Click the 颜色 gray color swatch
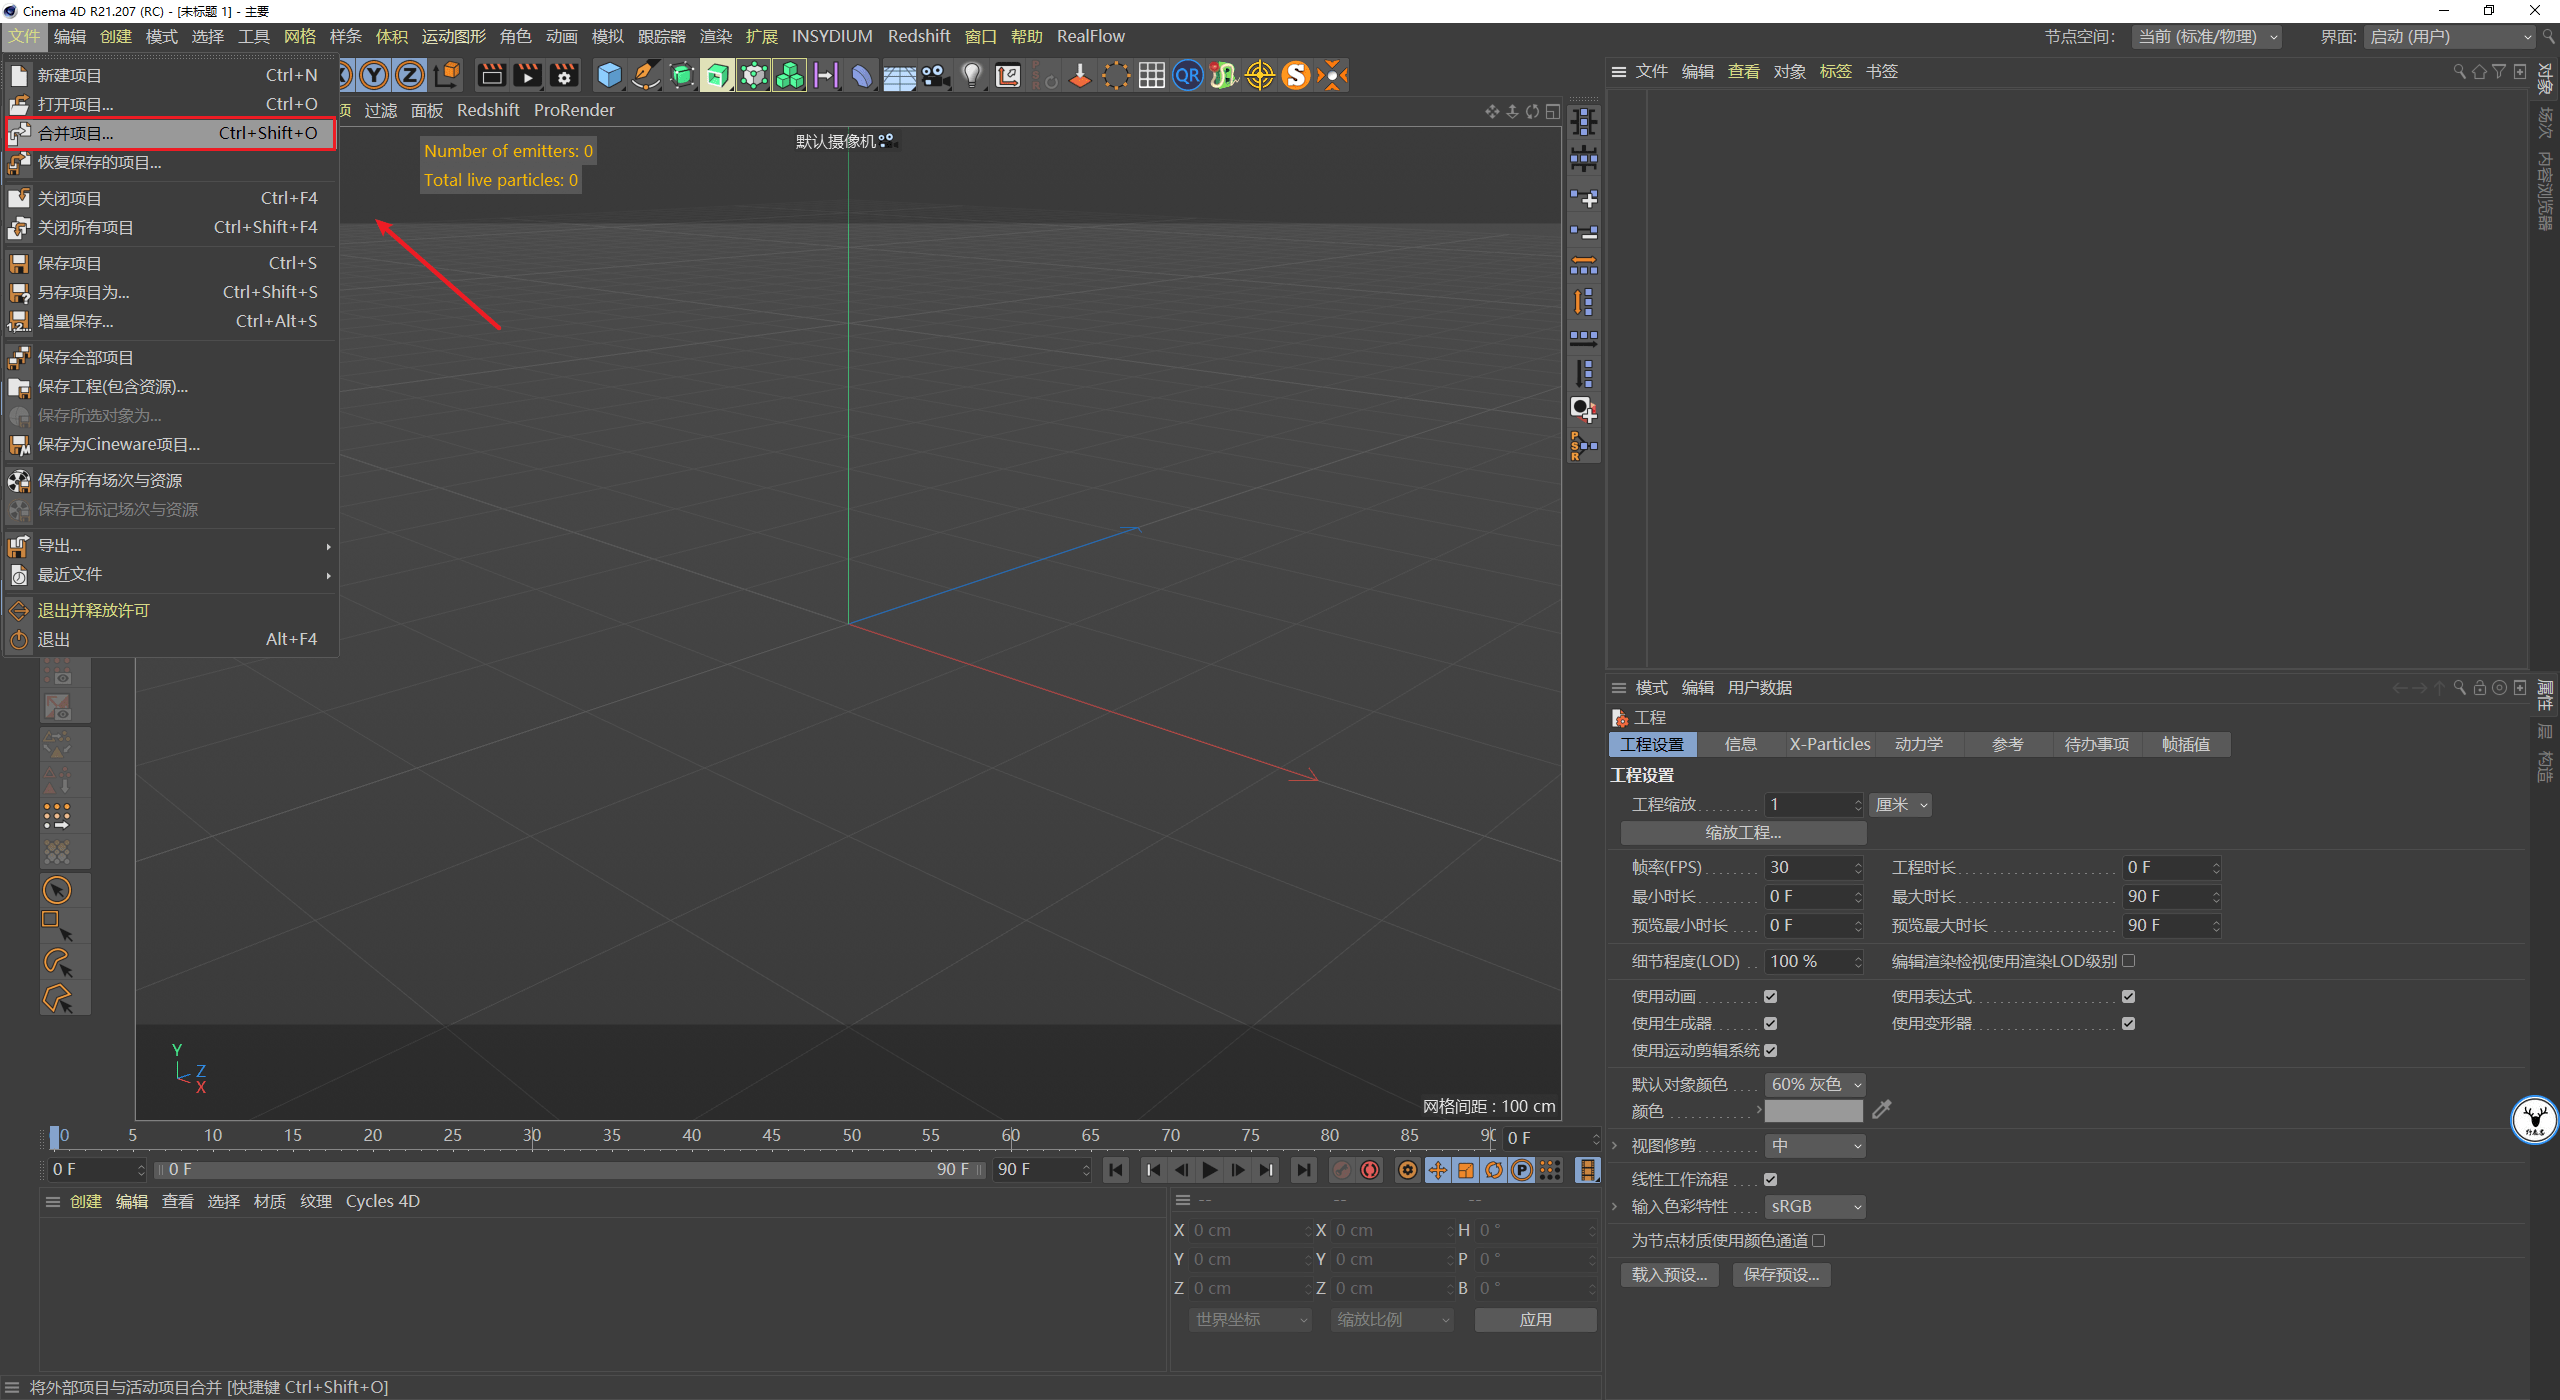 1813,1111
